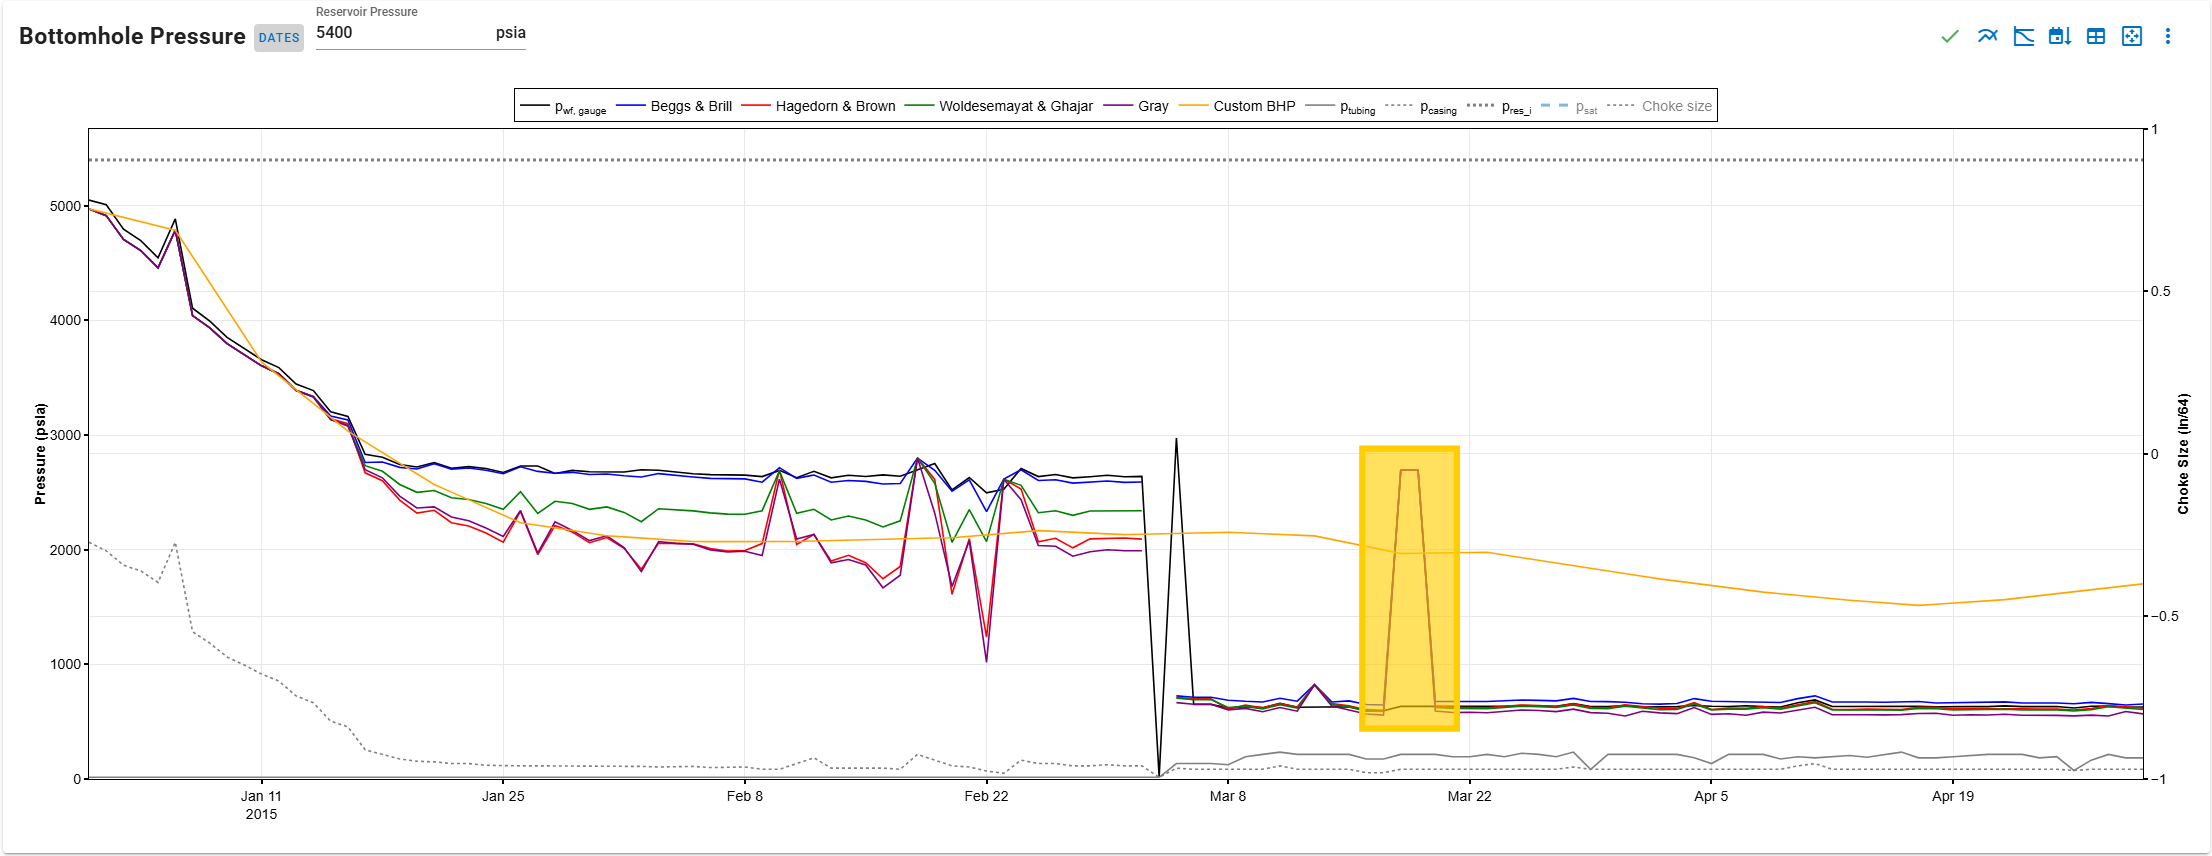Click the 5000 pressure axis tick label
This screenshot has width=2212, height=856.
[x=65, y=206]
